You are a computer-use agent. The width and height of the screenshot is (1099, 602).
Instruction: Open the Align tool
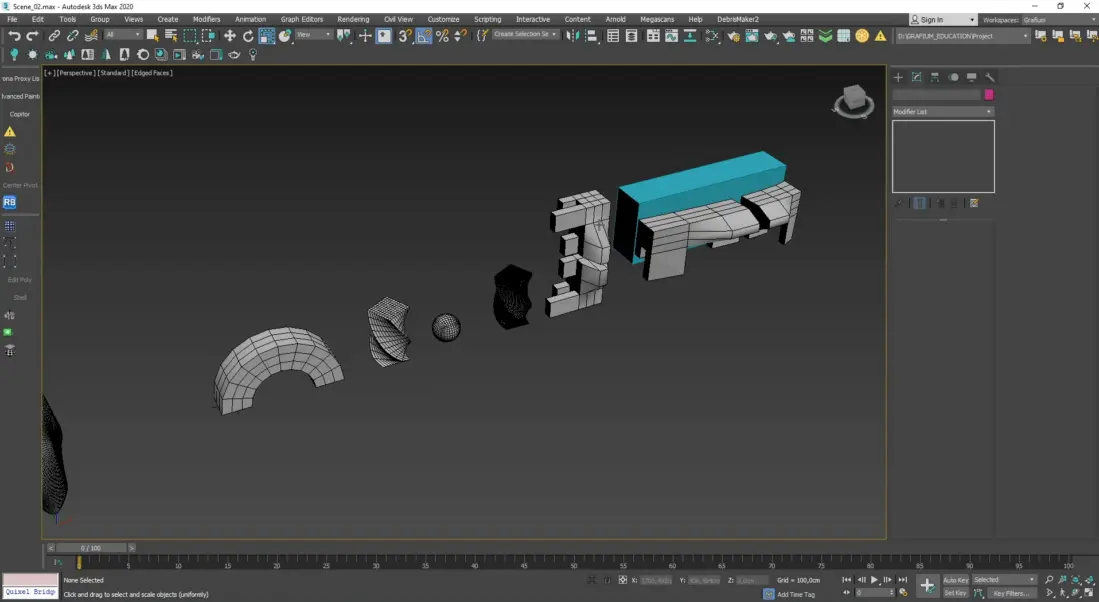click(591, 36)
